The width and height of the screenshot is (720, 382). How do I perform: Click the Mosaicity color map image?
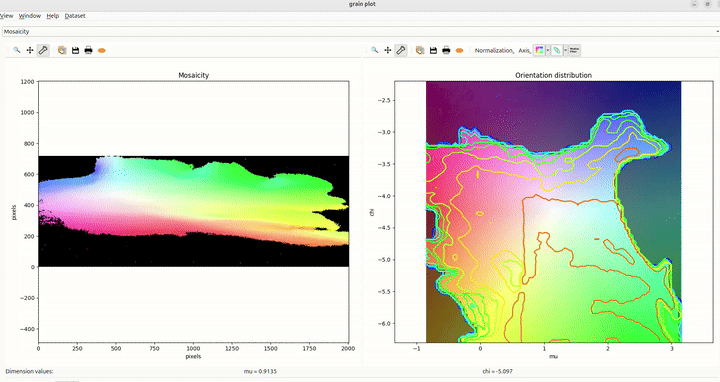(193, 211)
